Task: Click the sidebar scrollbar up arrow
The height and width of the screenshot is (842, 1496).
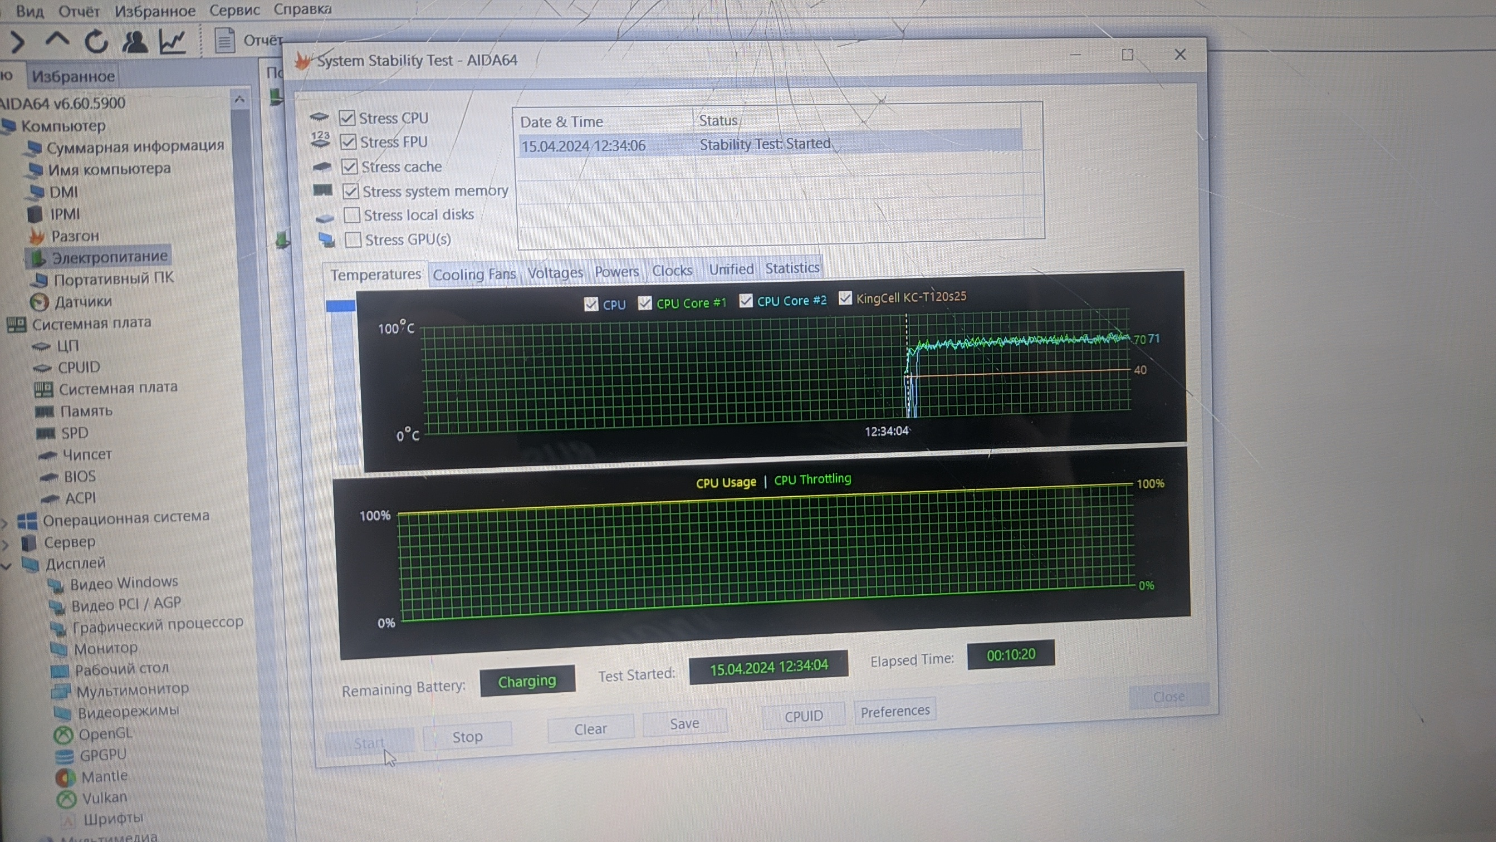Action: pyautogui.click(x=240, y=99)
